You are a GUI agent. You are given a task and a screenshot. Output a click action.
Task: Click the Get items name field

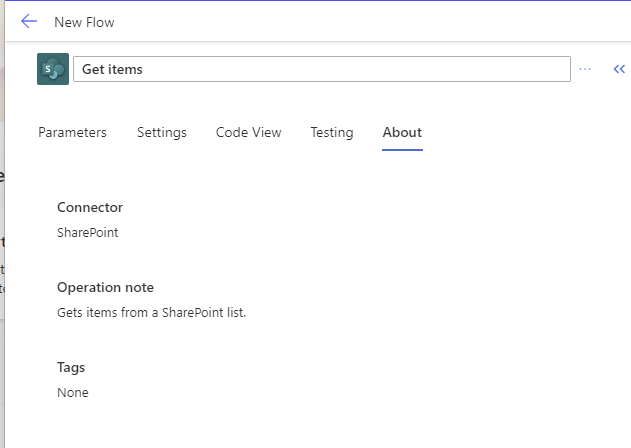tap(322, 69)
